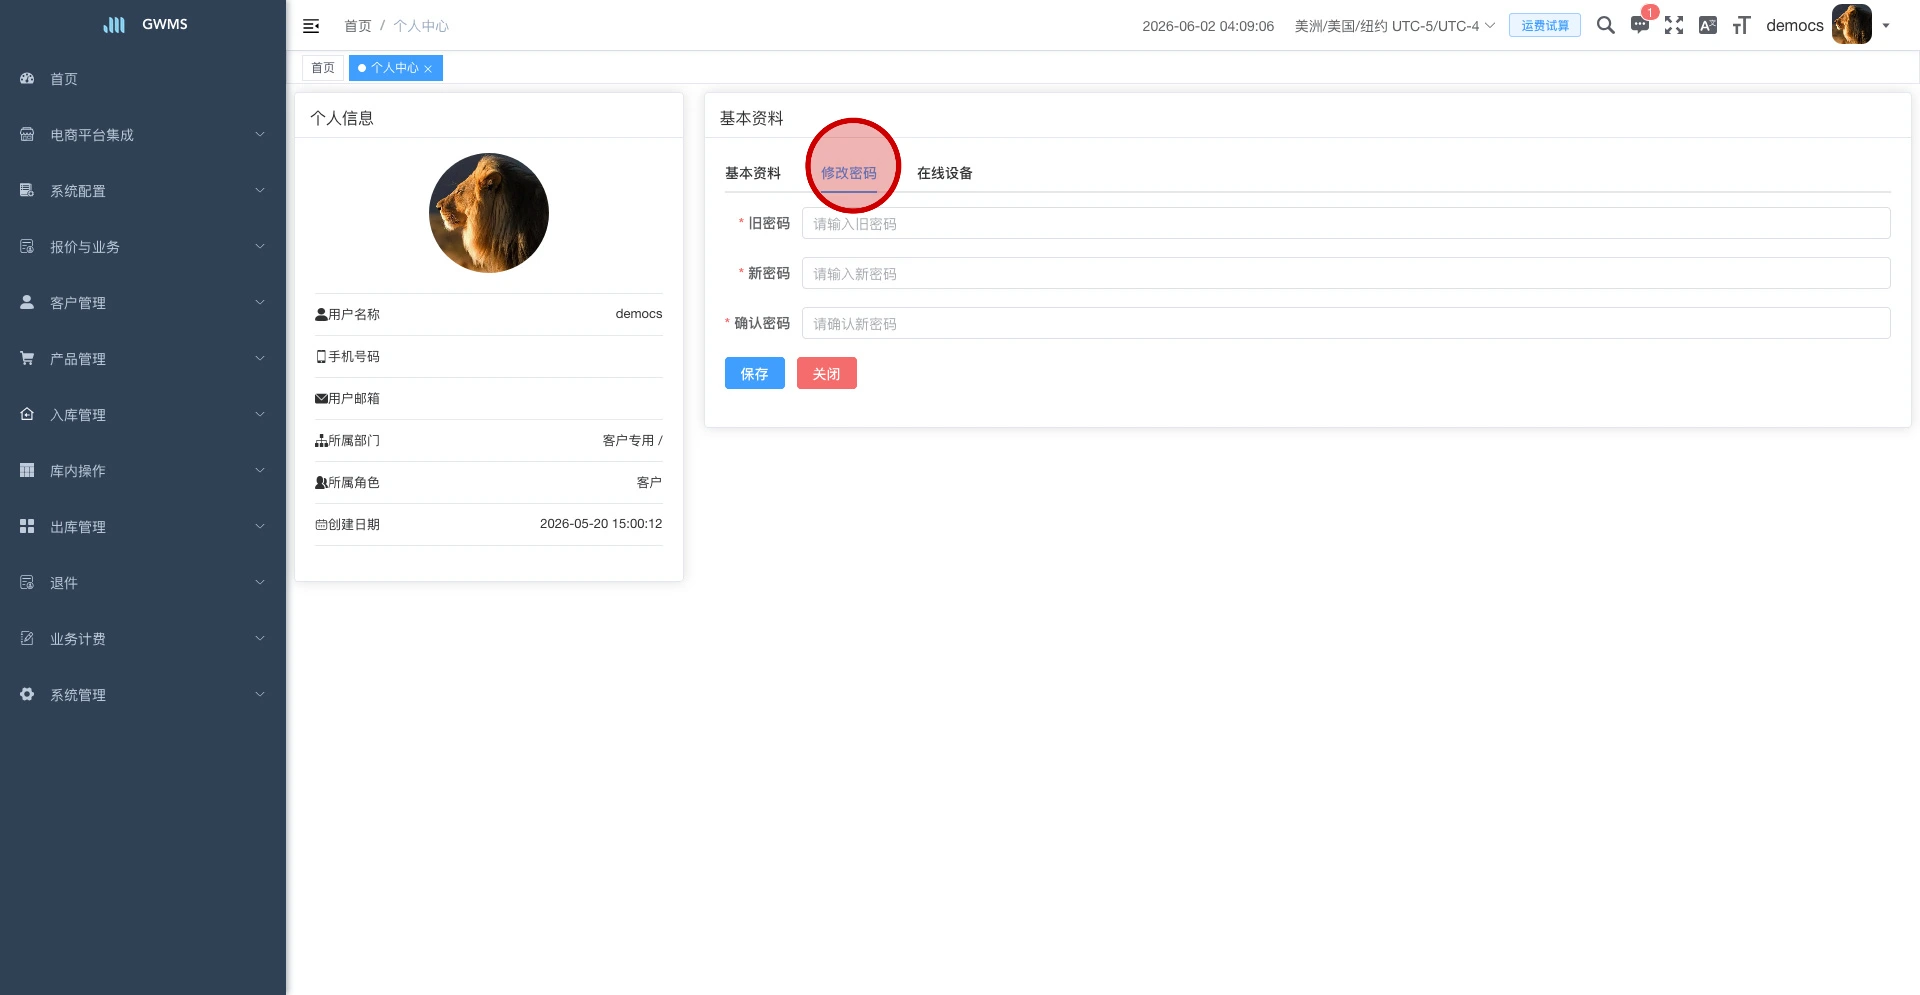
Task: Click the red 关闭 button
Action: [827, 373]
